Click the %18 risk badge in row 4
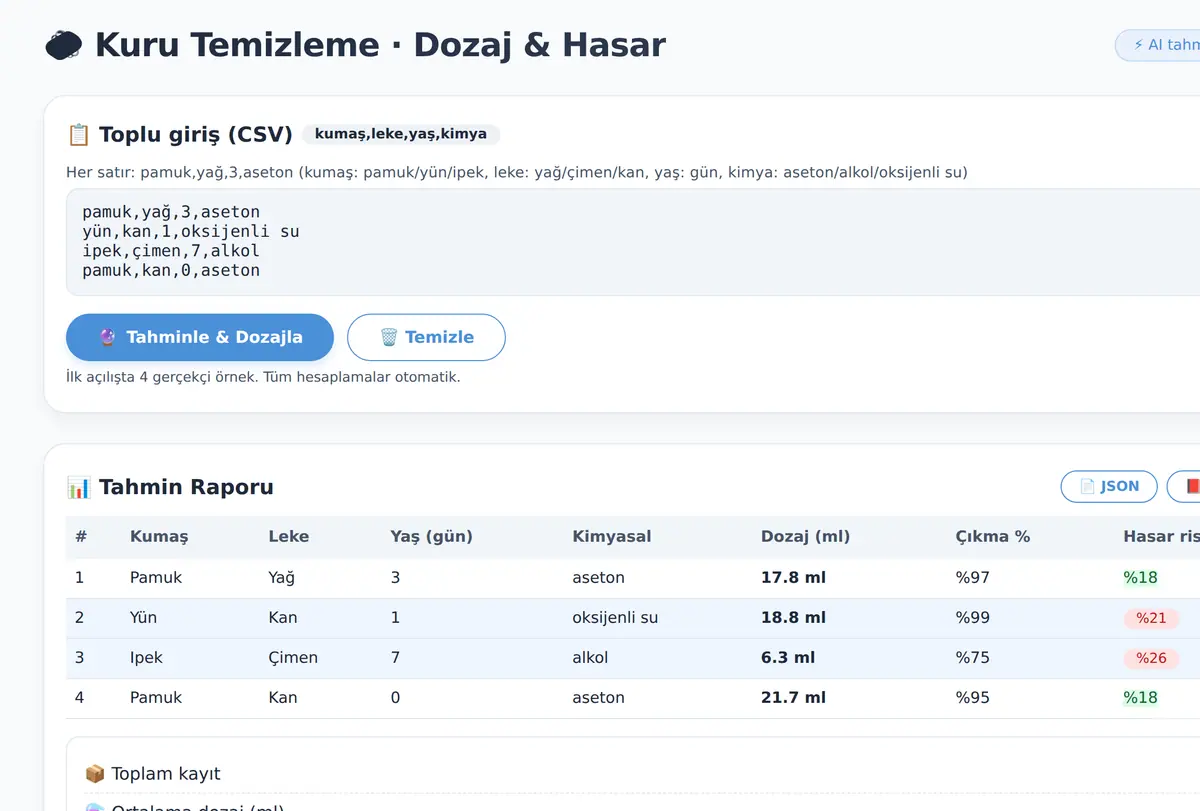Image resolution: width=1200 pixels, height=811 pixels. pos(1140,697)
